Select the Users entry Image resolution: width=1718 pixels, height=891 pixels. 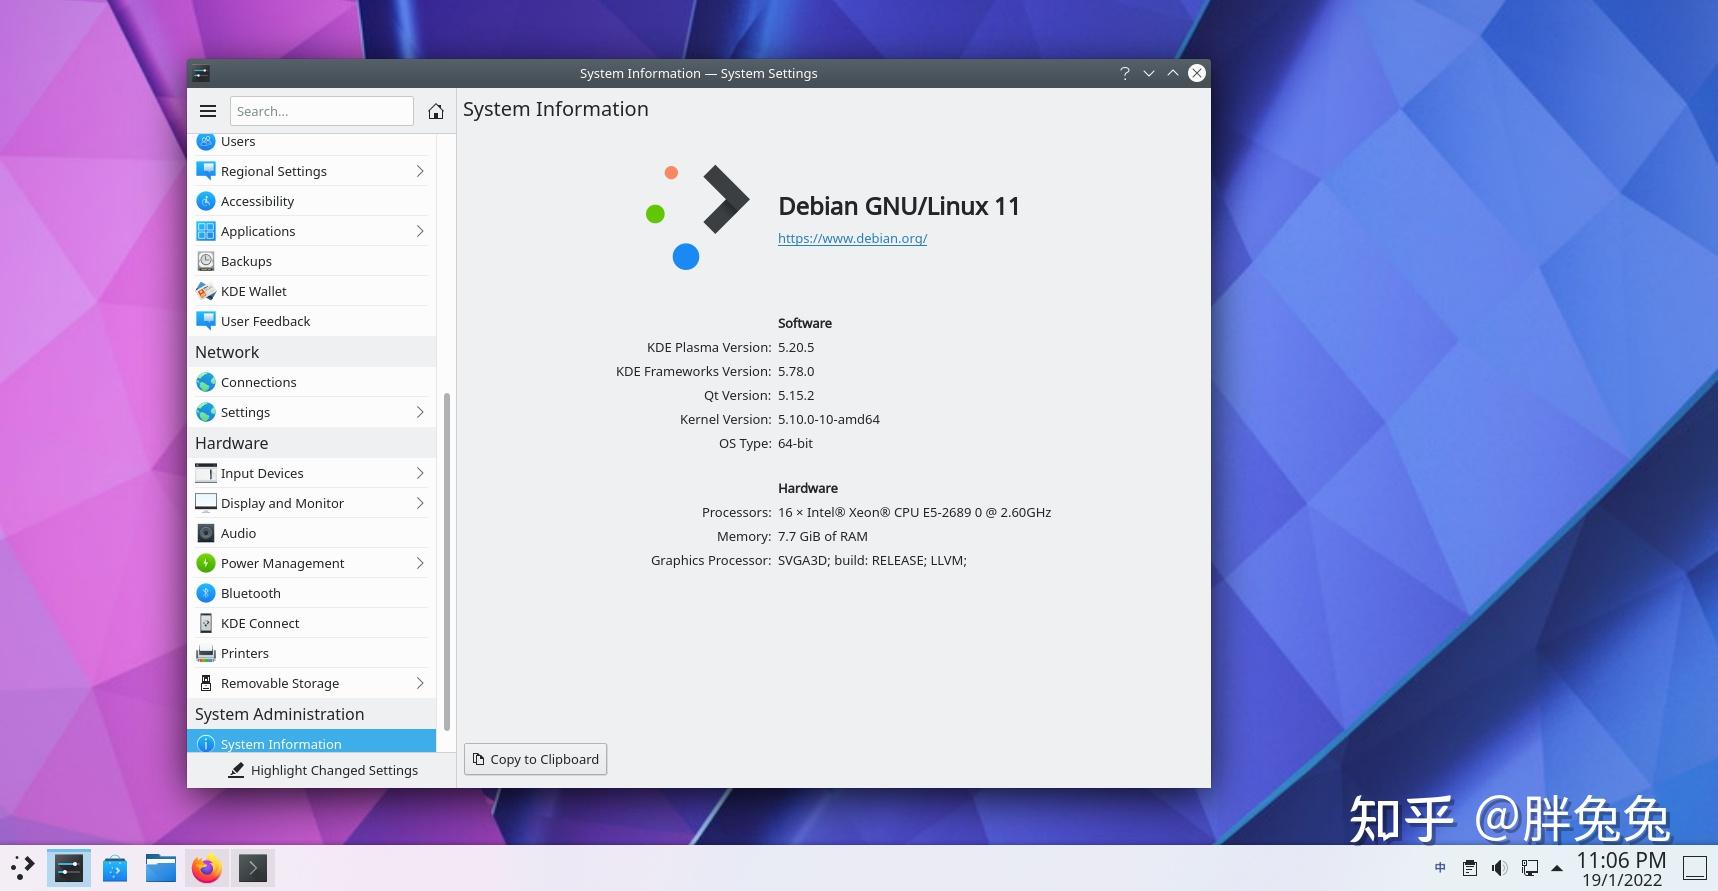(311, 143)
